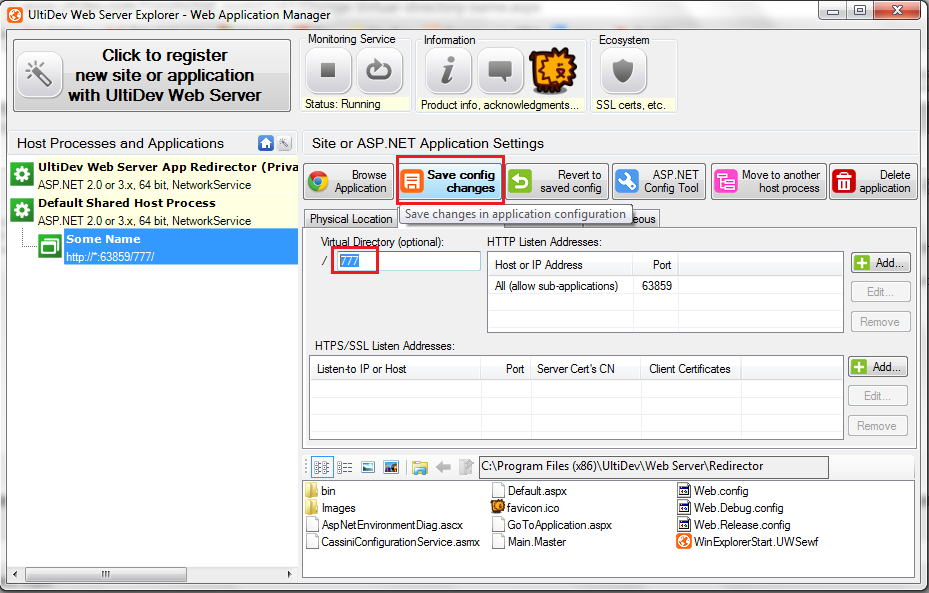929x593 pixels.
Task: Save config changes
Action: coord(450,181)
